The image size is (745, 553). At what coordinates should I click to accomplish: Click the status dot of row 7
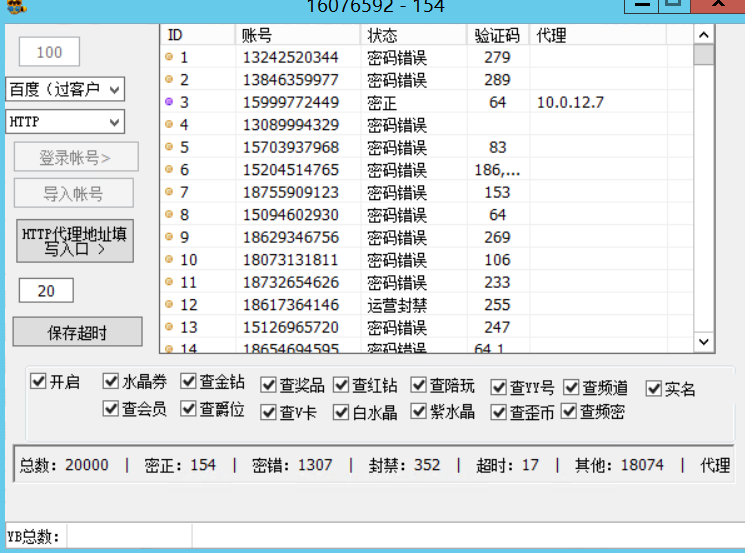pyautogui.click(x=169, y=192)
